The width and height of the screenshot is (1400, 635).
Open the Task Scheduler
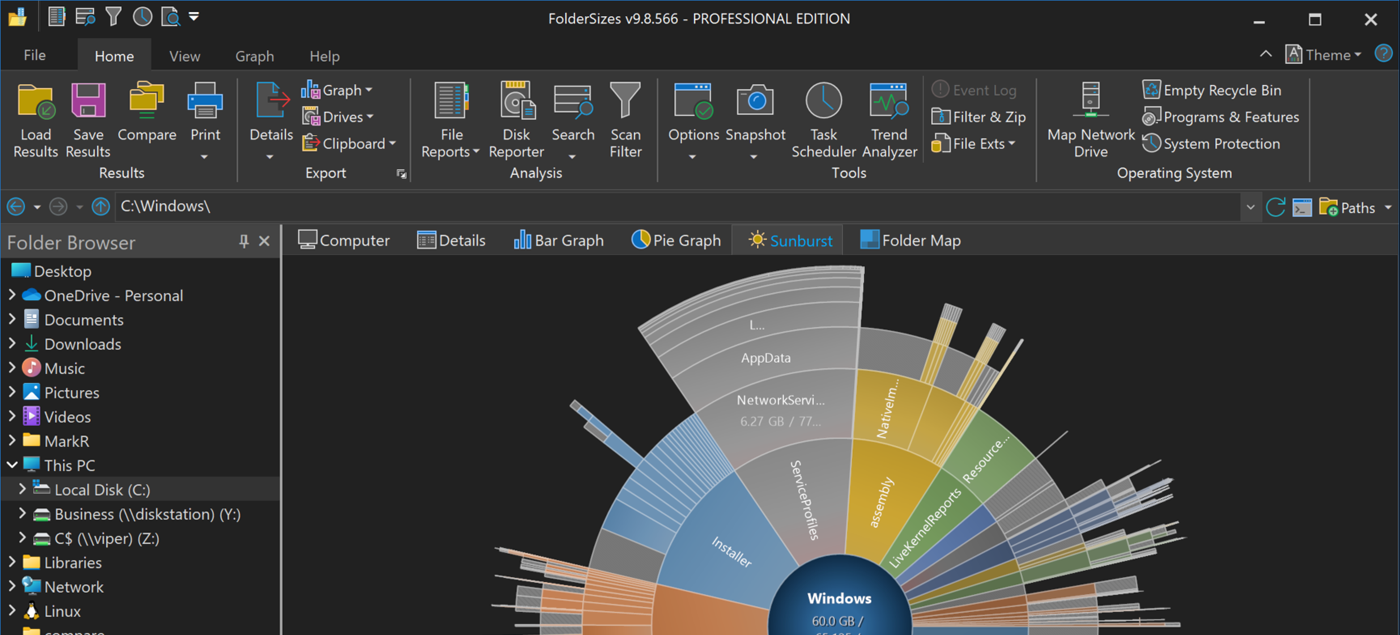[824, 120]
